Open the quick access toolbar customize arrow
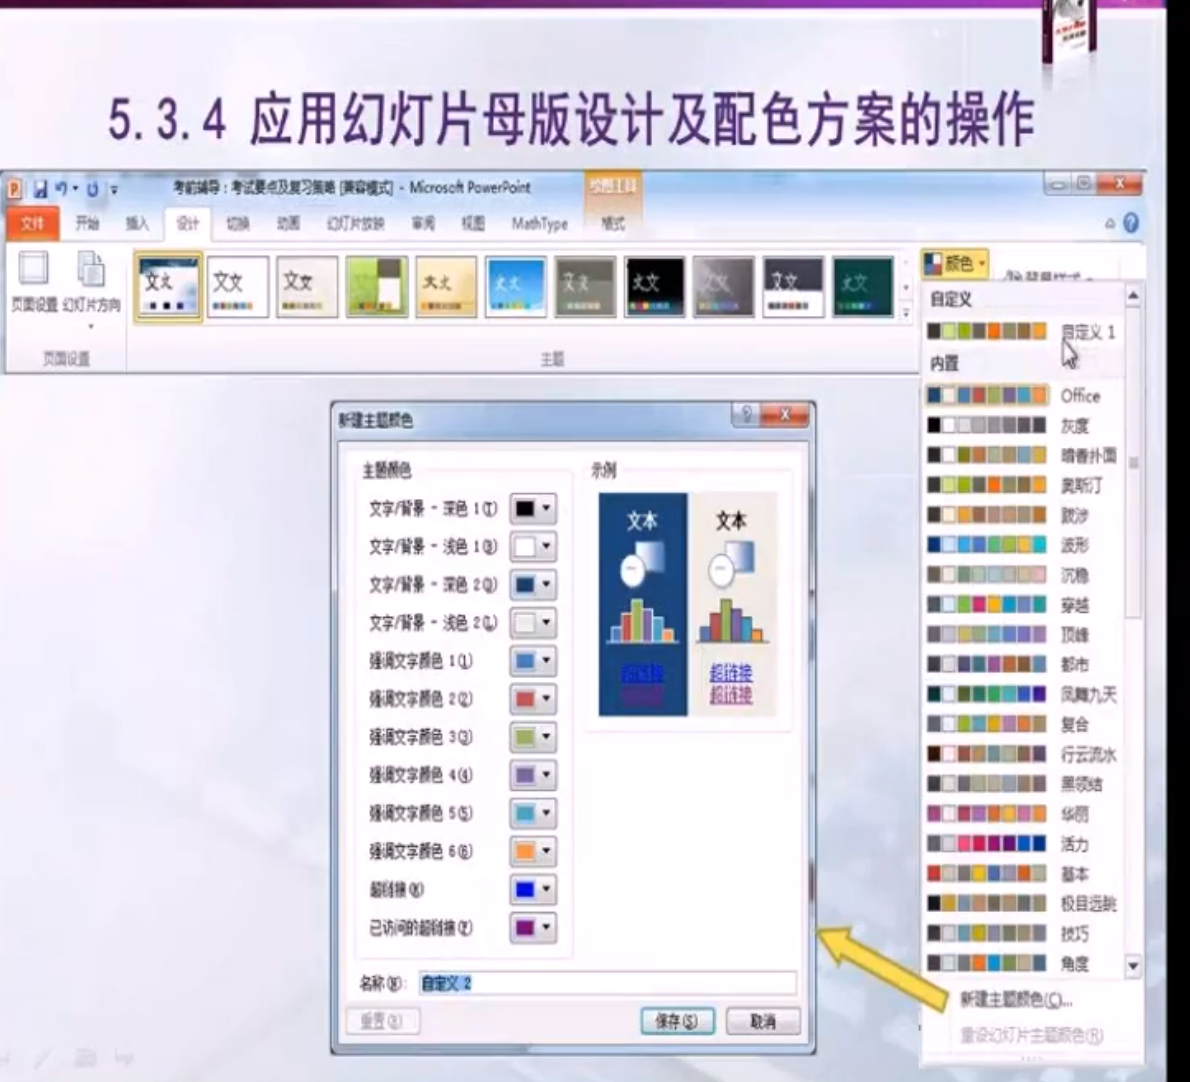1190x1082 pixels. [x=114, y=190]
